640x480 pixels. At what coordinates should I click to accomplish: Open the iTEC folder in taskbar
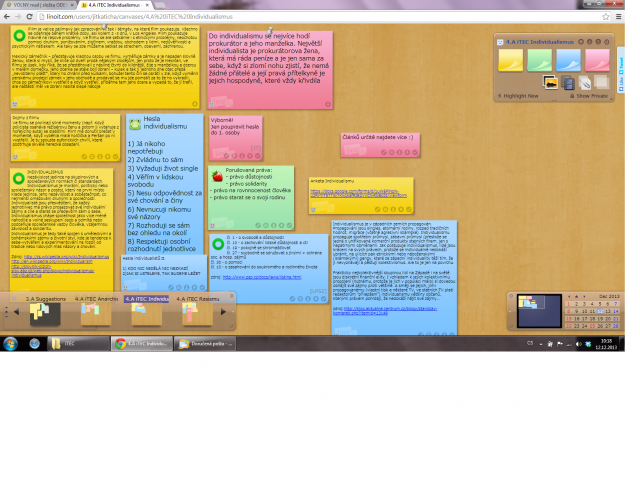click(78, 344)
